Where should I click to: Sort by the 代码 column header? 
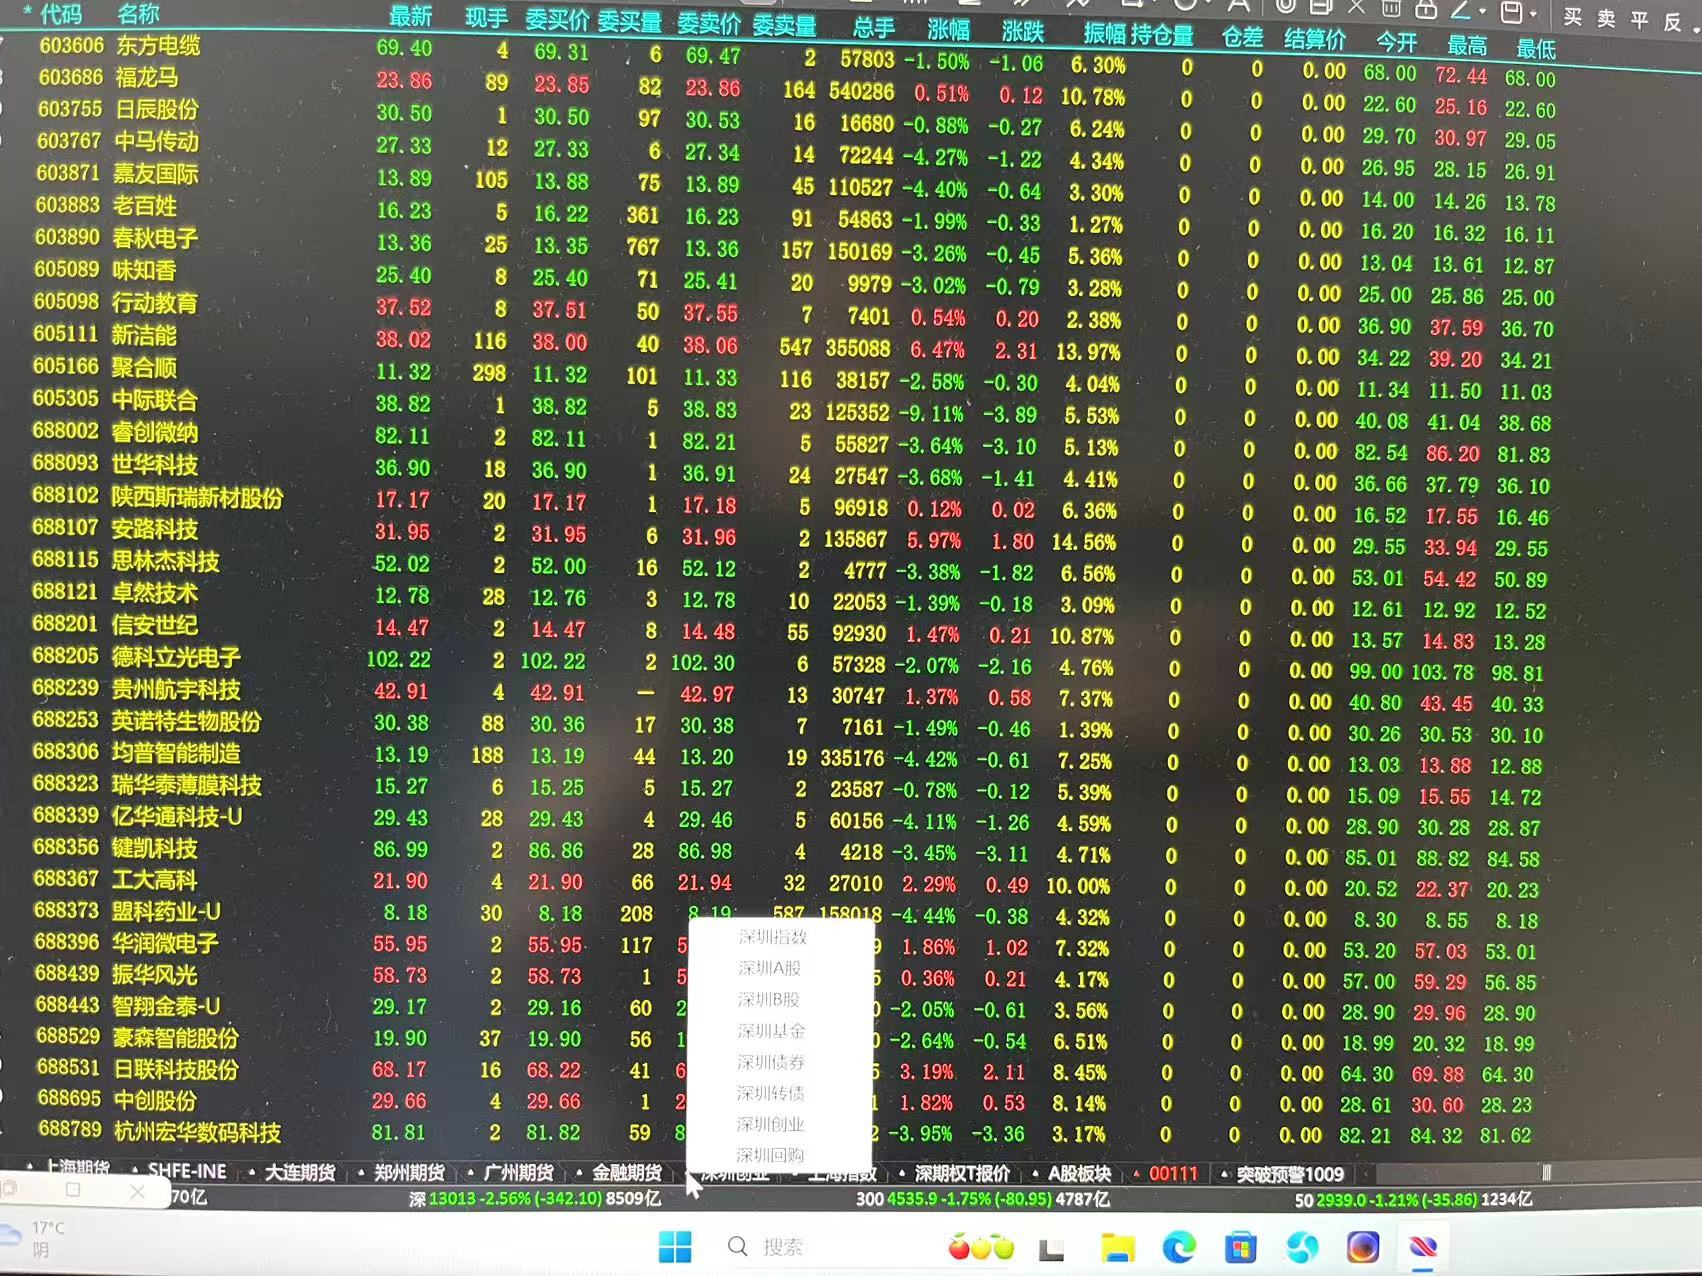[x=61, y=13]
